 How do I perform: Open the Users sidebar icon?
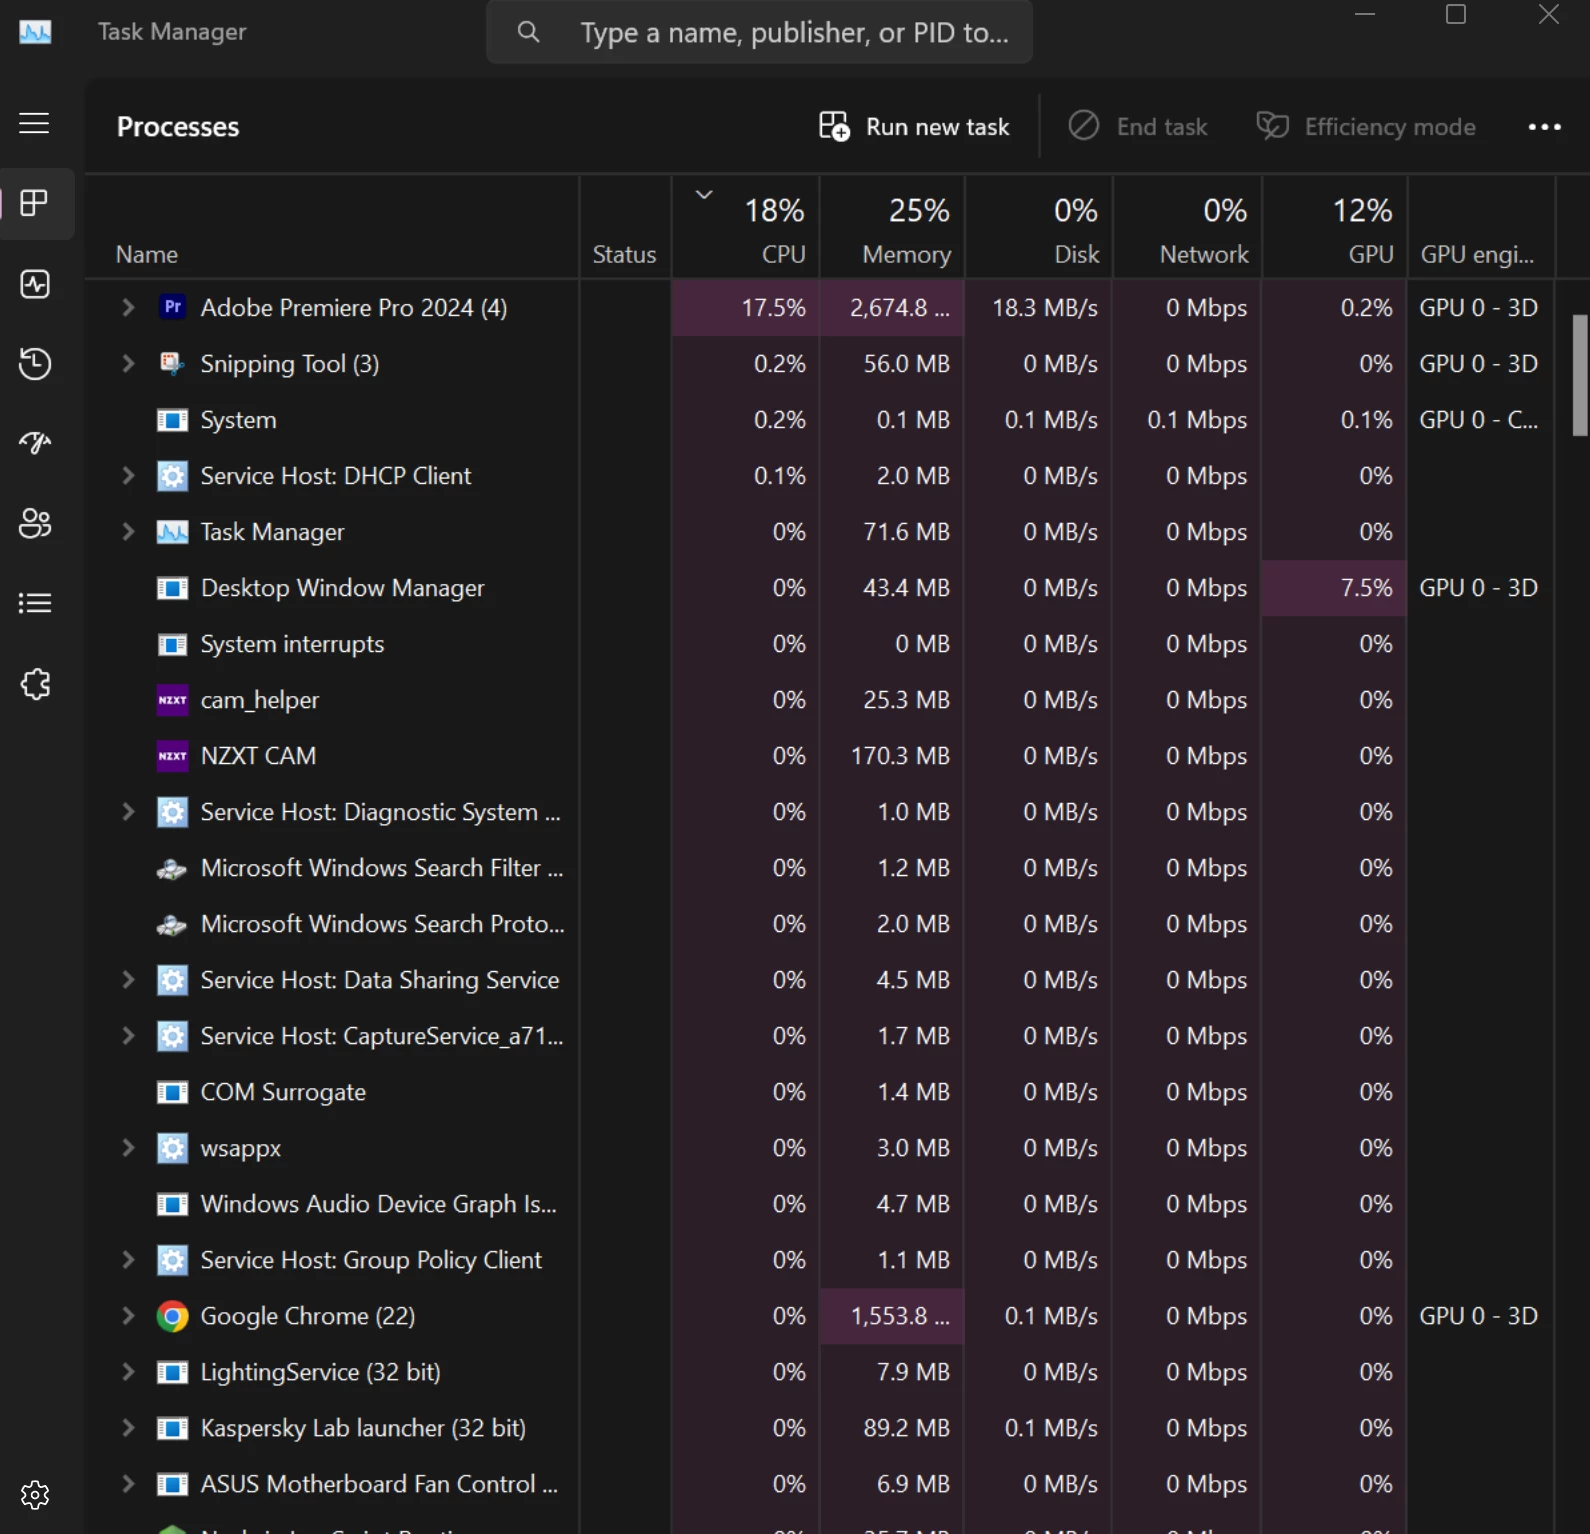(35, 523)
